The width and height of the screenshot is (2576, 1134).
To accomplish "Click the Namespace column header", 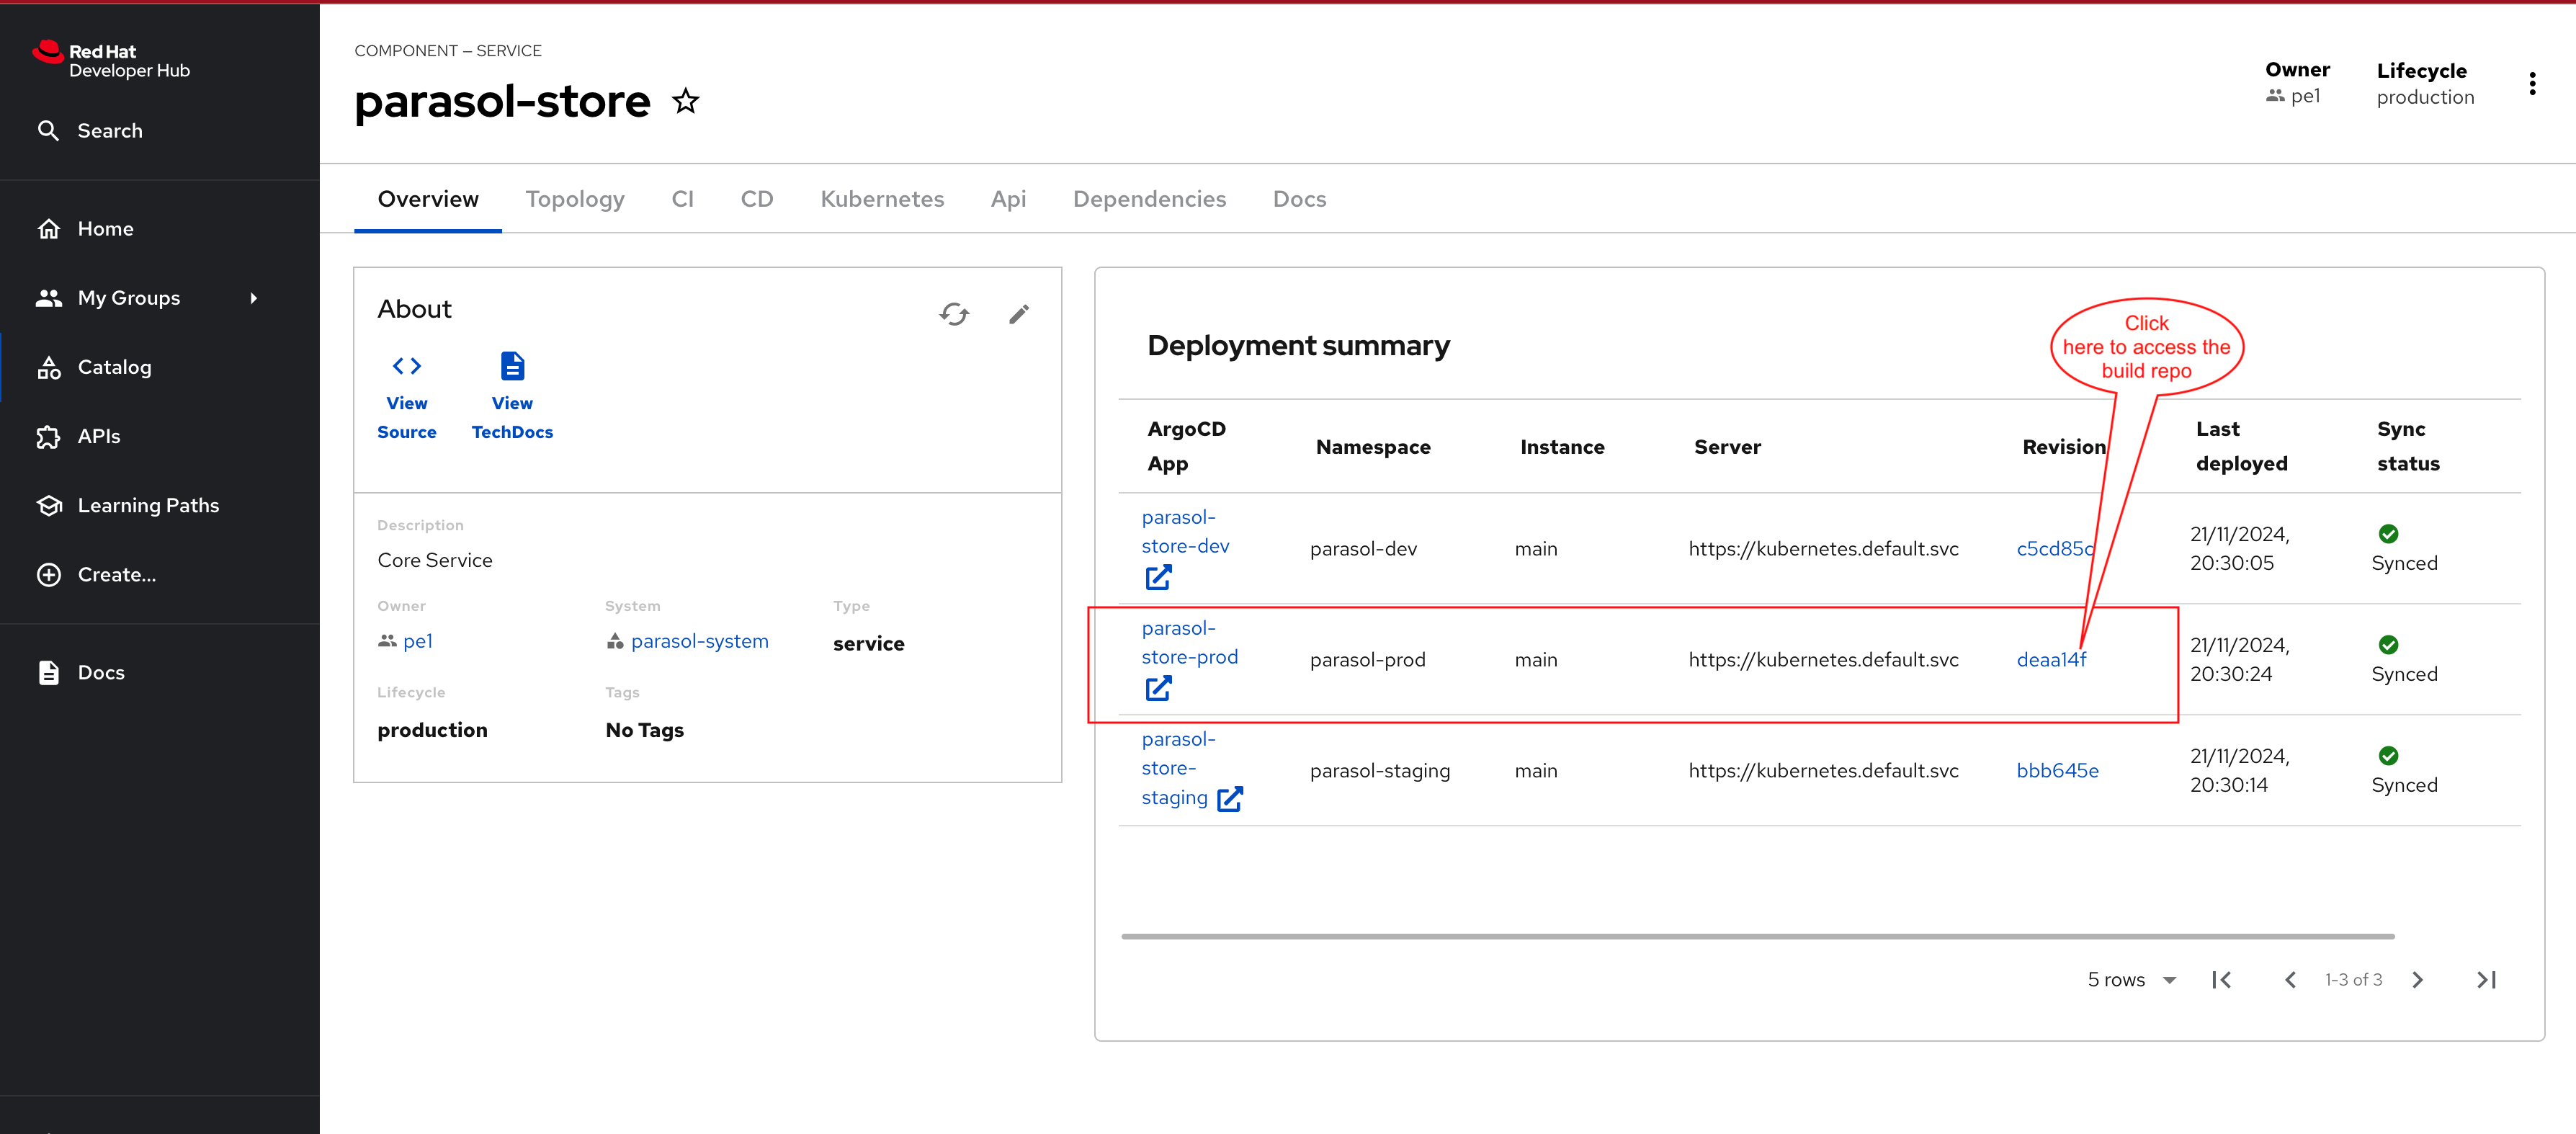I will coord(1372,447).
